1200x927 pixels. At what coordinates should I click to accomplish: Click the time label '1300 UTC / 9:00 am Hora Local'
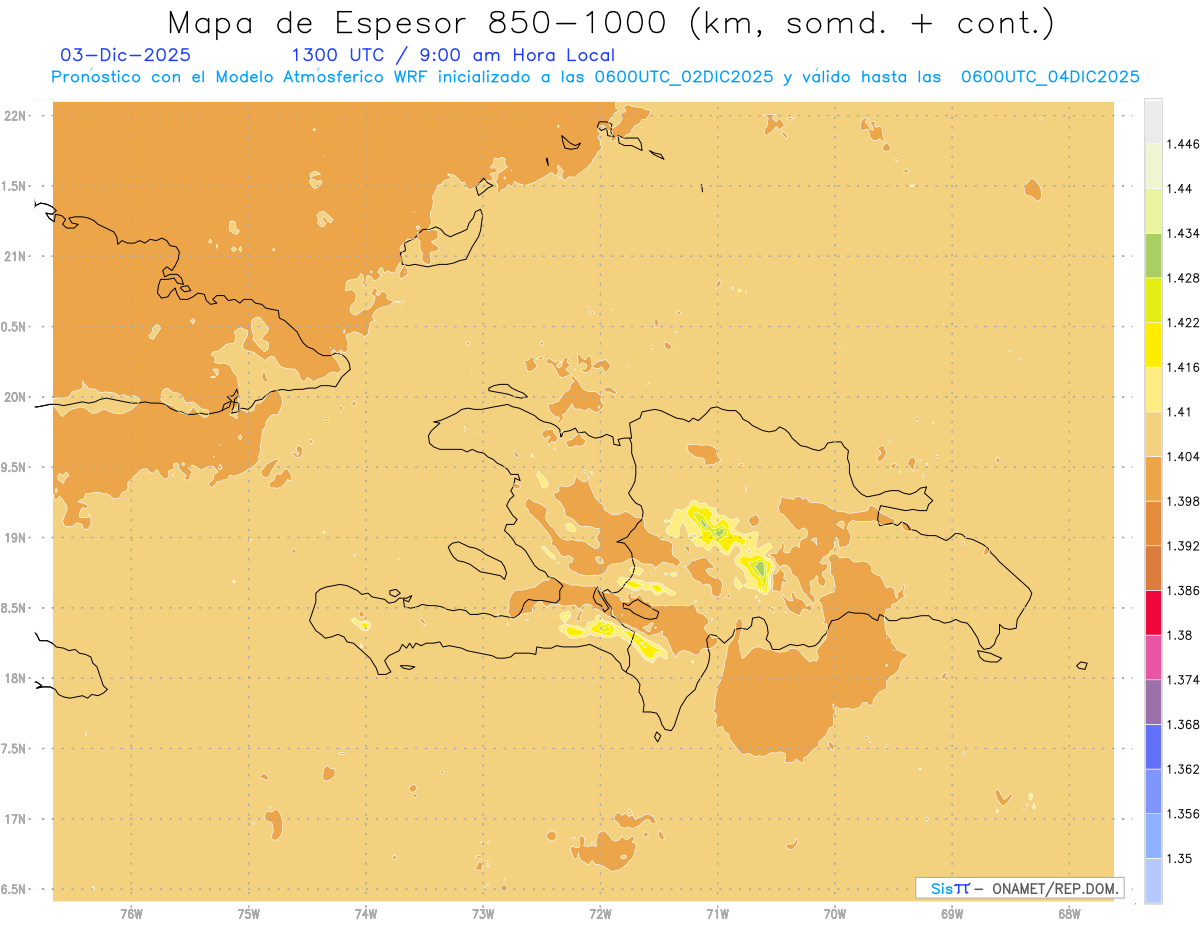[x=453, y=55]
